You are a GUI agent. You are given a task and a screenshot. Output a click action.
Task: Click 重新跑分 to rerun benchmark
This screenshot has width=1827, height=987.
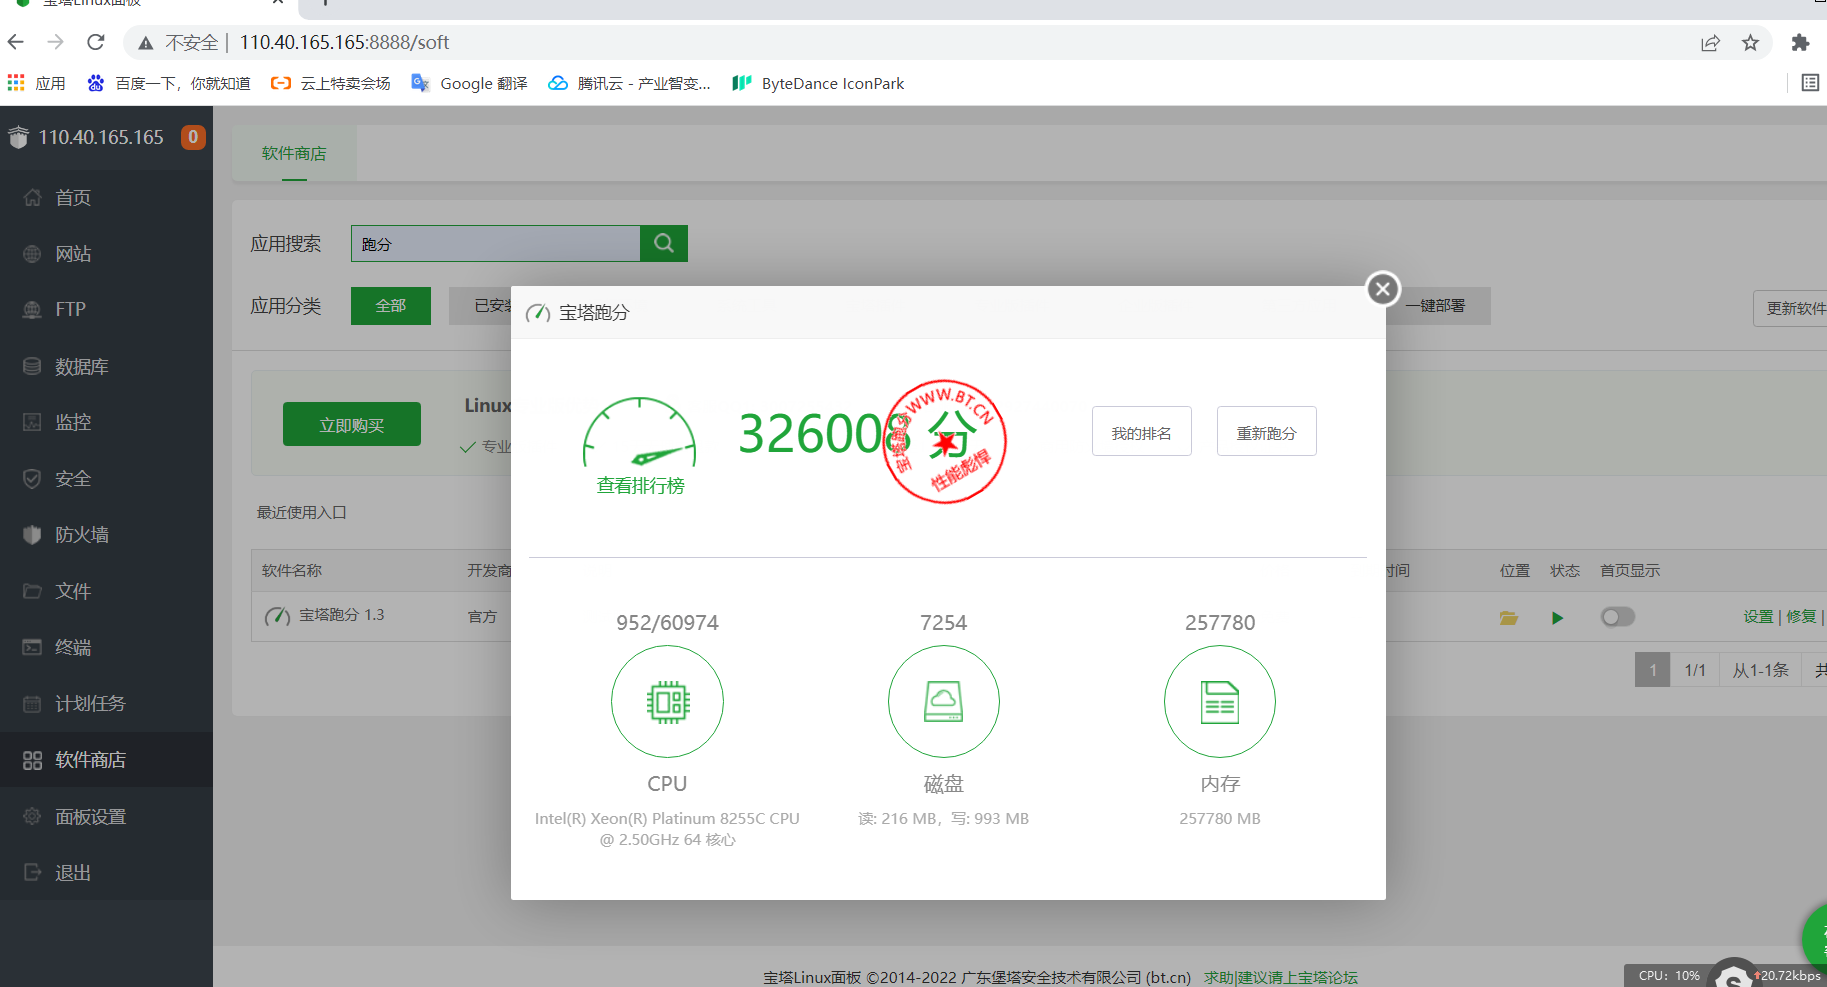pyautogui.click(x=1266, y=431)
